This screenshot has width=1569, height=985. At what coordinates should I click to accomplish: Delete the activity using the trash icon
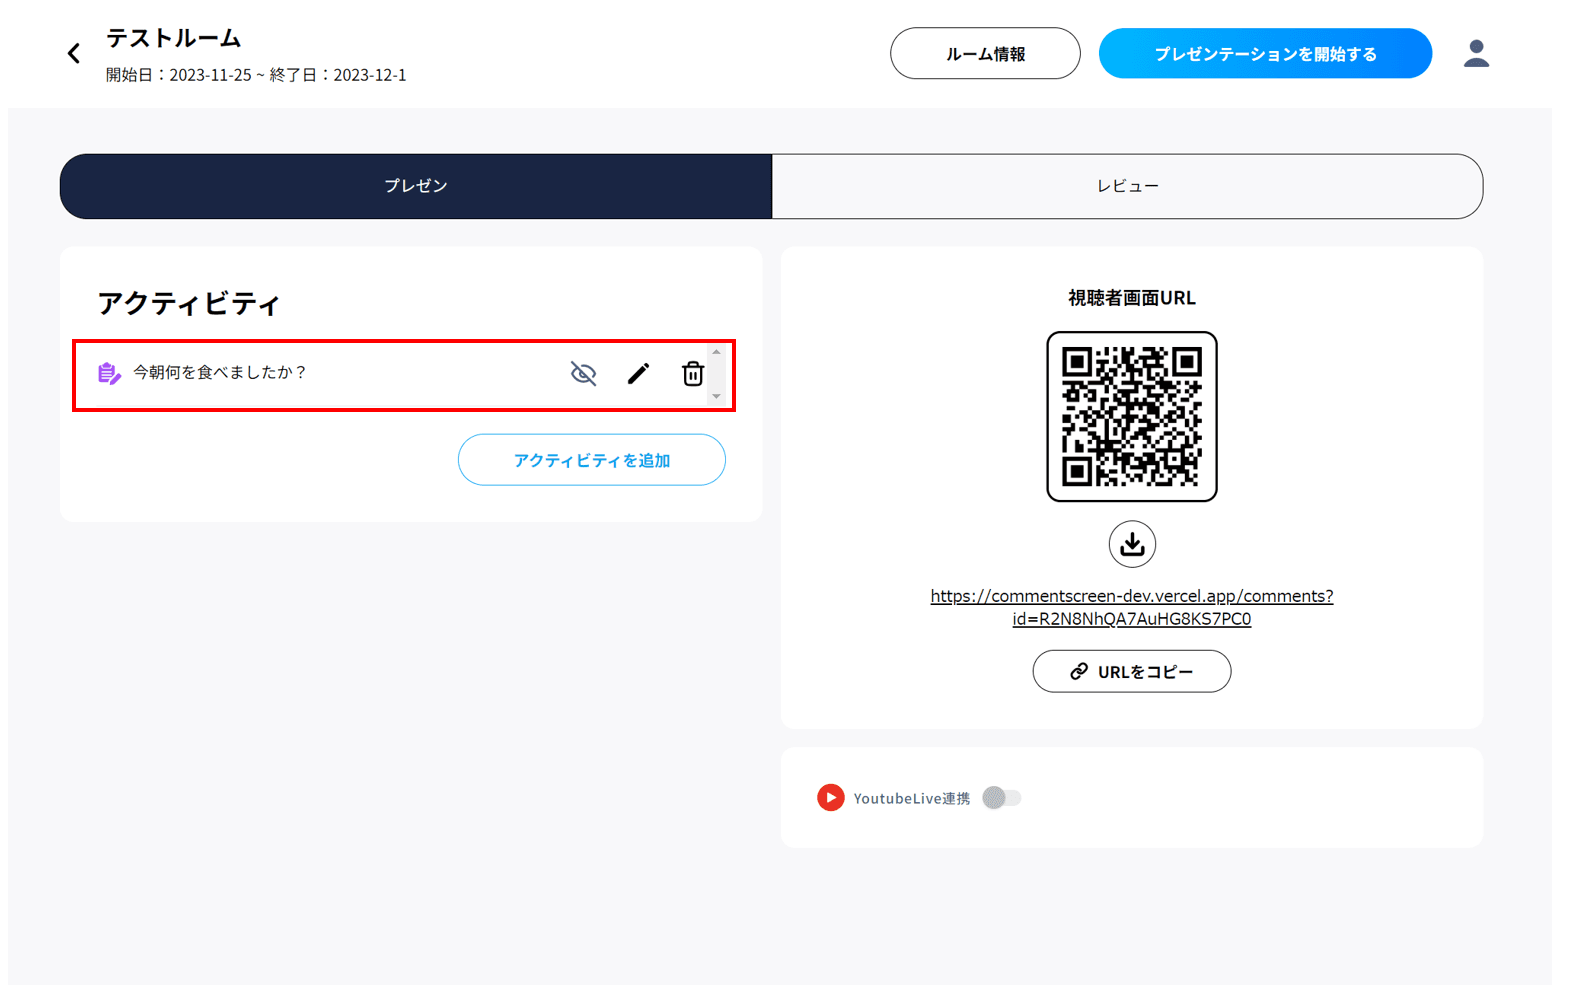click(x=692, y=374)
